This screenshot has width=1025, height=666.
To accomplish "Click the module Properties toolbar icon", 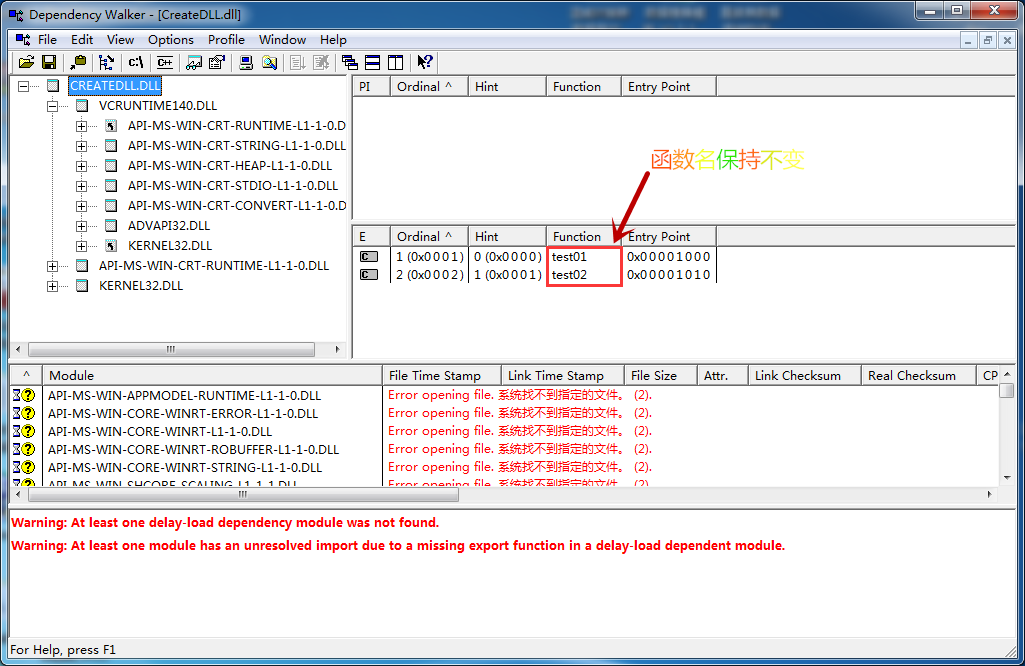I will (x=216, y=62).
